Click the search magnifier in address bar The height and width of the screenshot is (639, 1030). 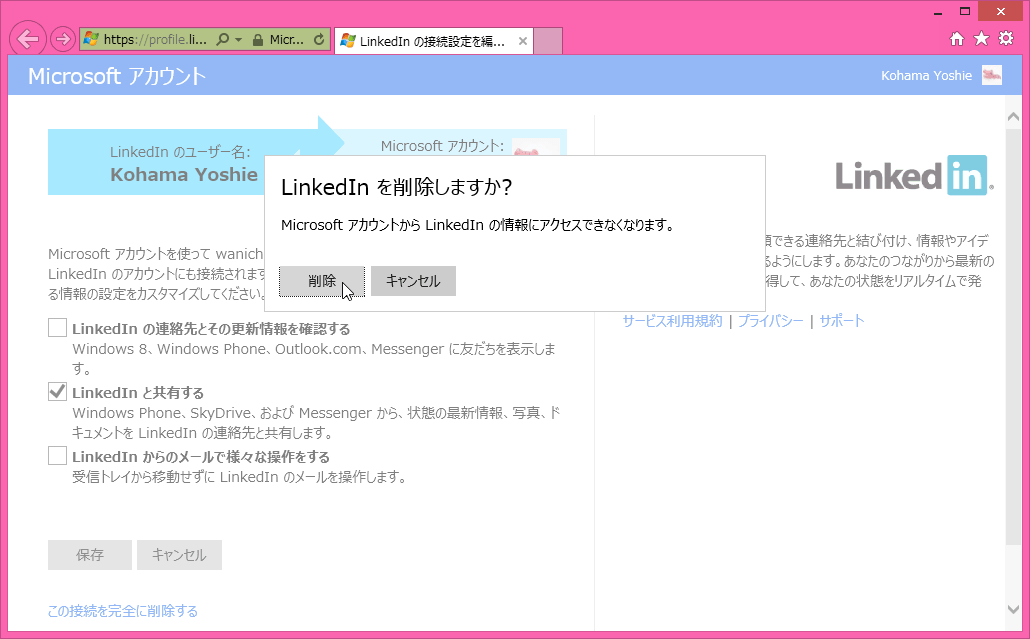pos(223,39)
